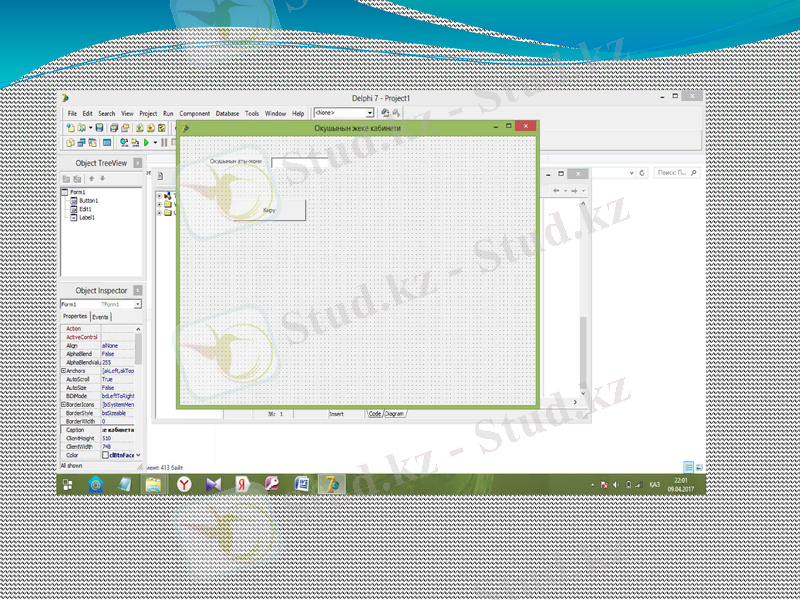Click the down arrow in Object TreeView
Viewport: 800px width, 600px height.
tap(101, 179)
